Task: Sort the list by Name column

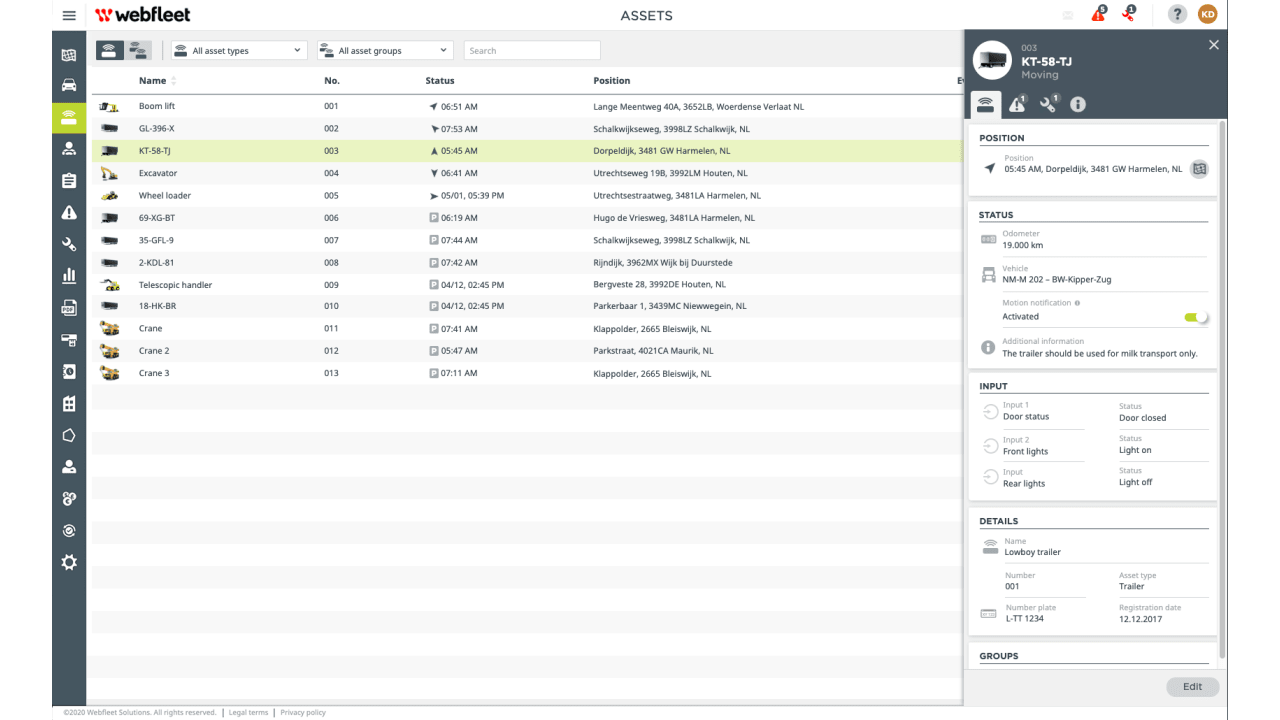Action: (x=157, y=81)
